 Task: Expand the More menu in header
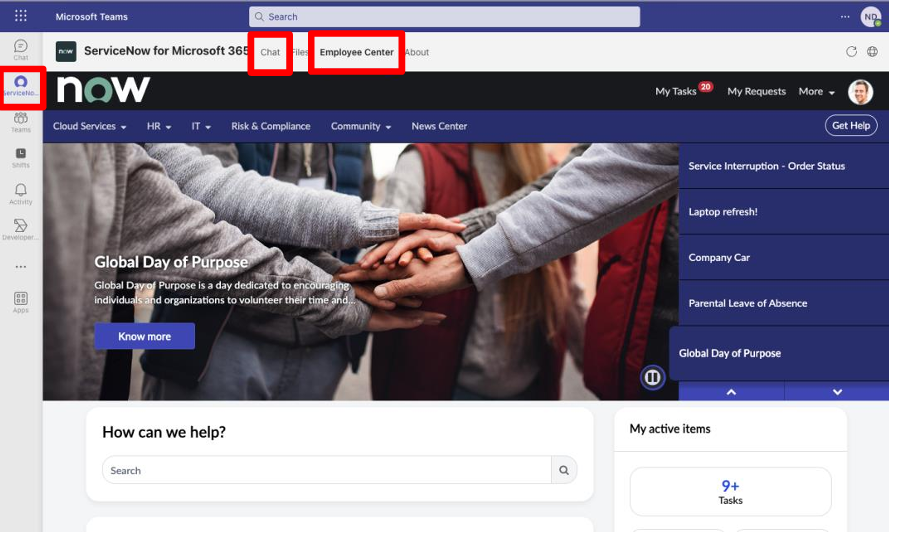click(x=816, y=92)
